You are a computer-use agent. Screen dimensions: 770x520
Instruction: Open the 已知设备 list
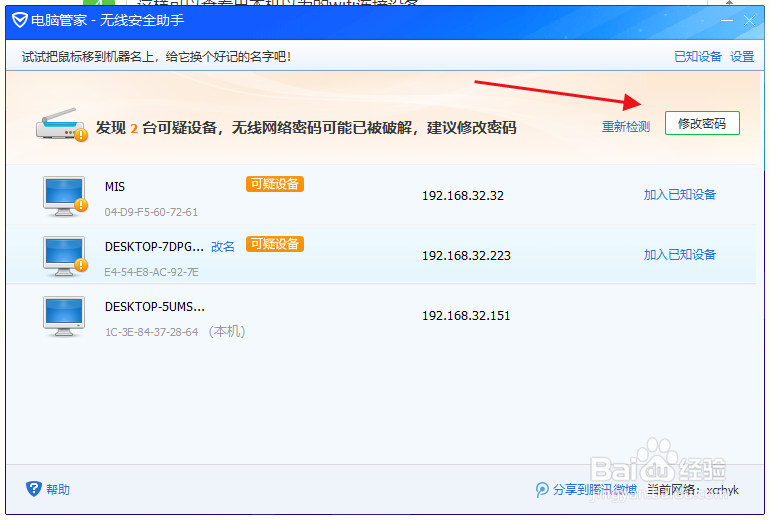click(x=698, y=56)
